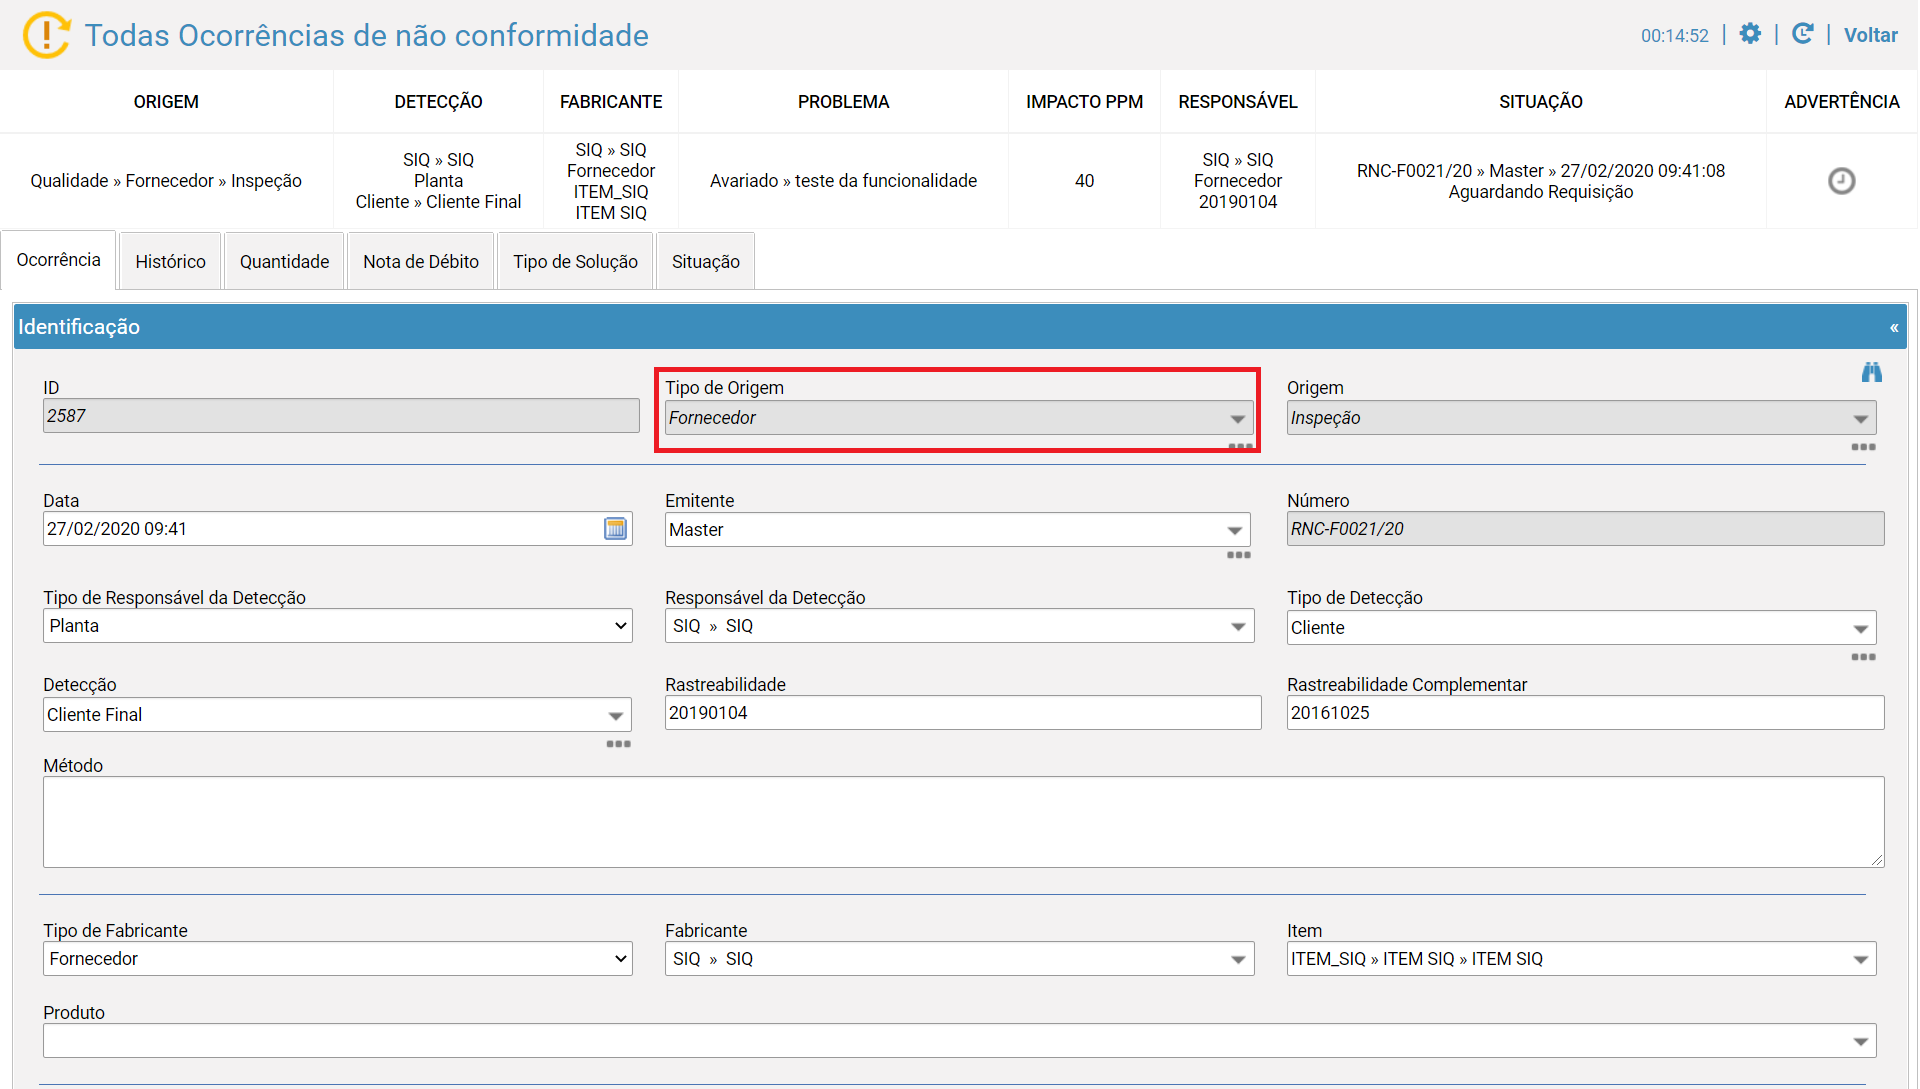
Task: Click ellipsis button below Emitente dropdown
Action: click(x=1239, y=555)
